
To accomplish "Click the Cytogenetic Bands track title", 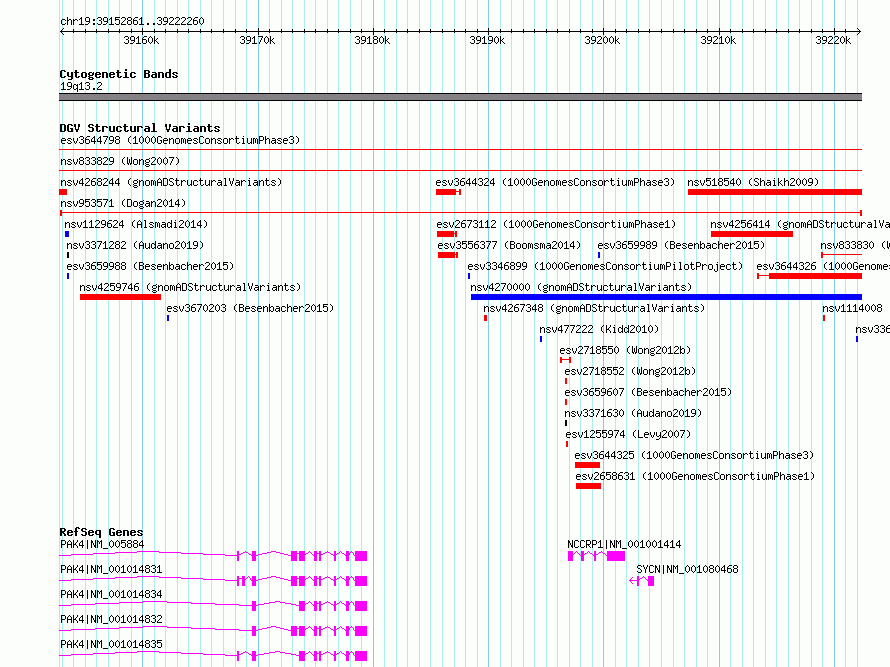I will (x=119, y=74).
